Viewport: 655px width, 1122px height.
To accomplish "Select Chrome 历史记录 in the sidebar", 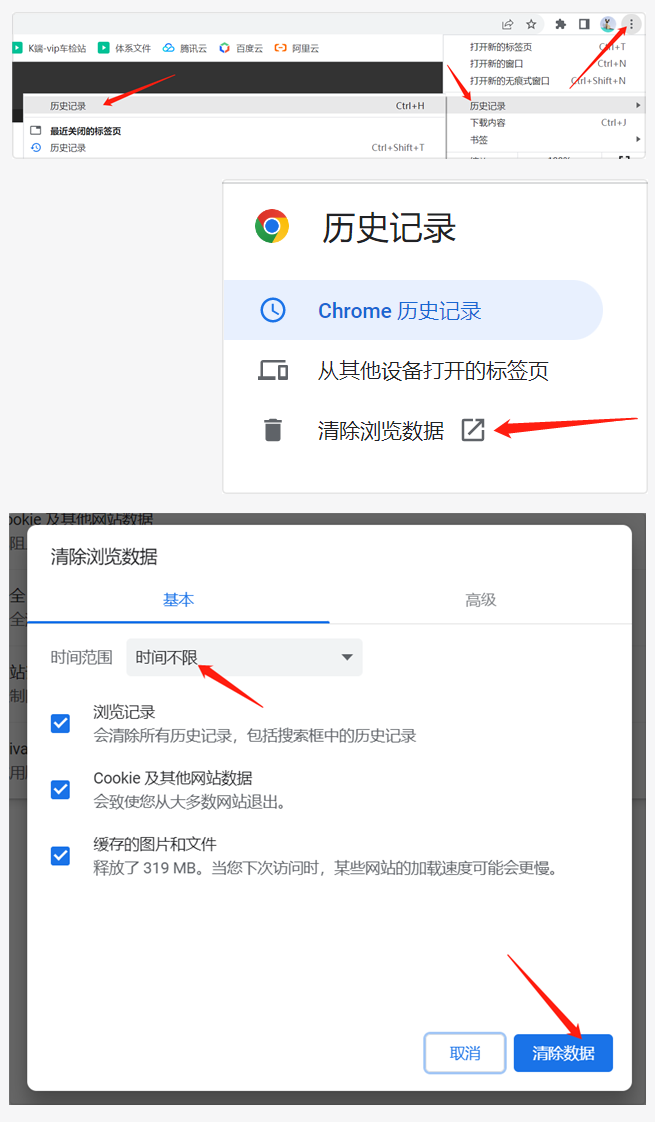I will point(413,310).
